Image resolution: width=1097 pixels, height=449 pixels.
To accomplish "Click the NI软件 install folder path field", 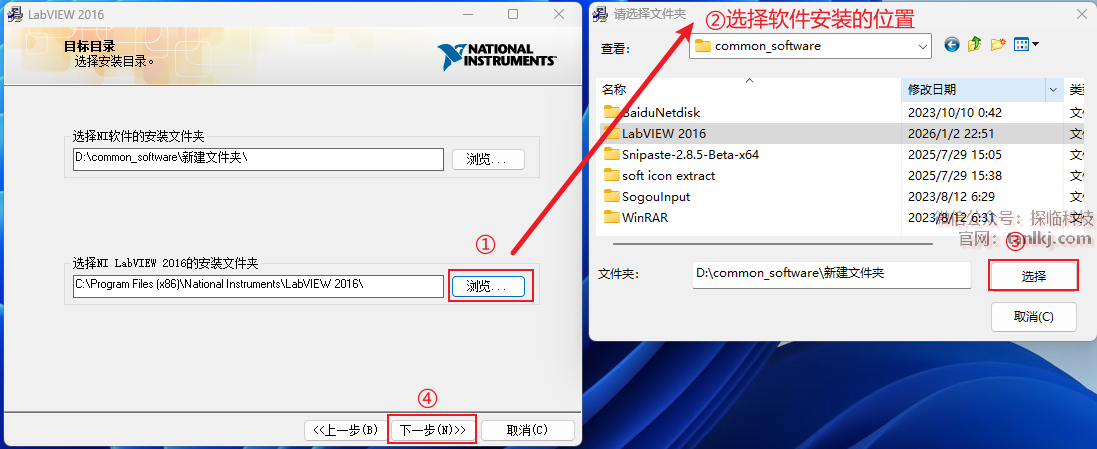I will coord(258,159).
